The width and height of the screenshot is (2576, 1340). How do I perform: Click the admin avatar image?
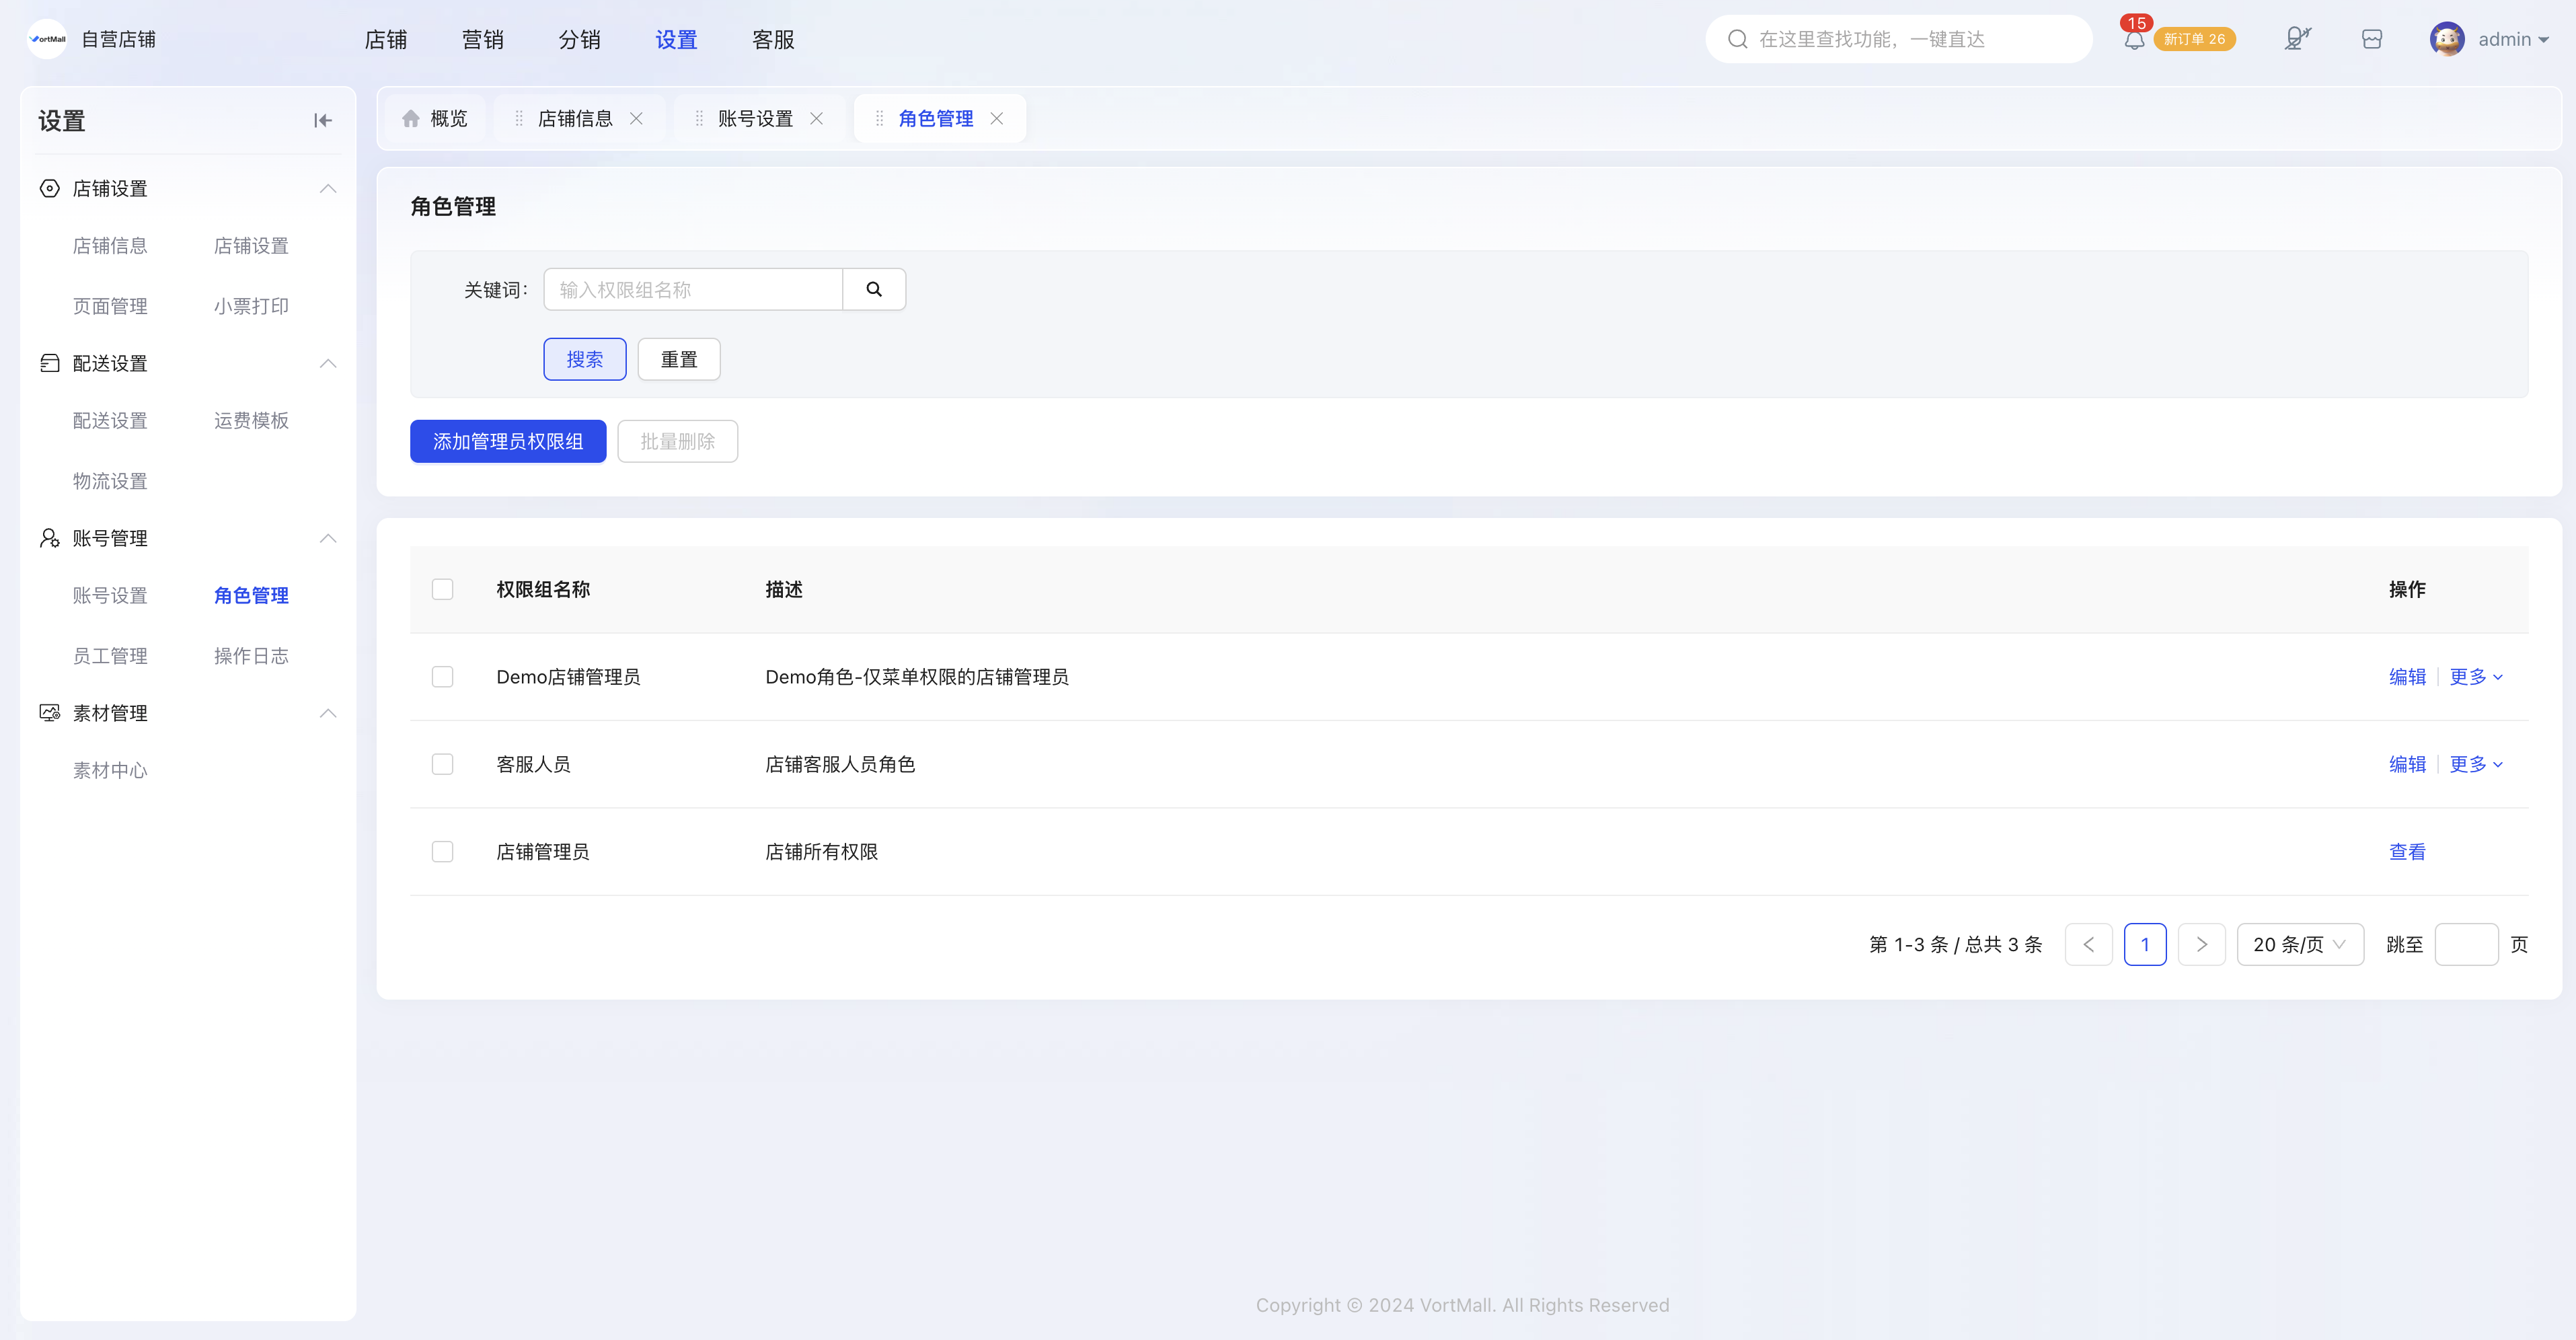coord(2447,39)
